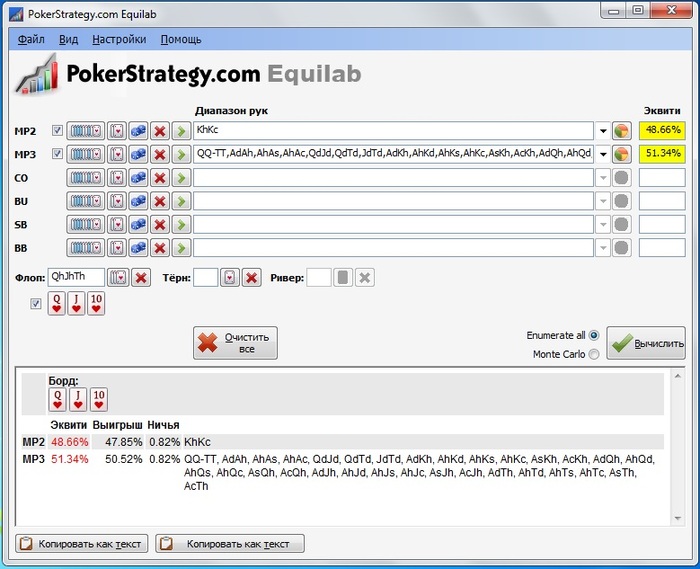The height and width of the screenshot is (569, 700).
Task: Open card selector for CO row
Action: pyautogui.click(x=117, y=178)
